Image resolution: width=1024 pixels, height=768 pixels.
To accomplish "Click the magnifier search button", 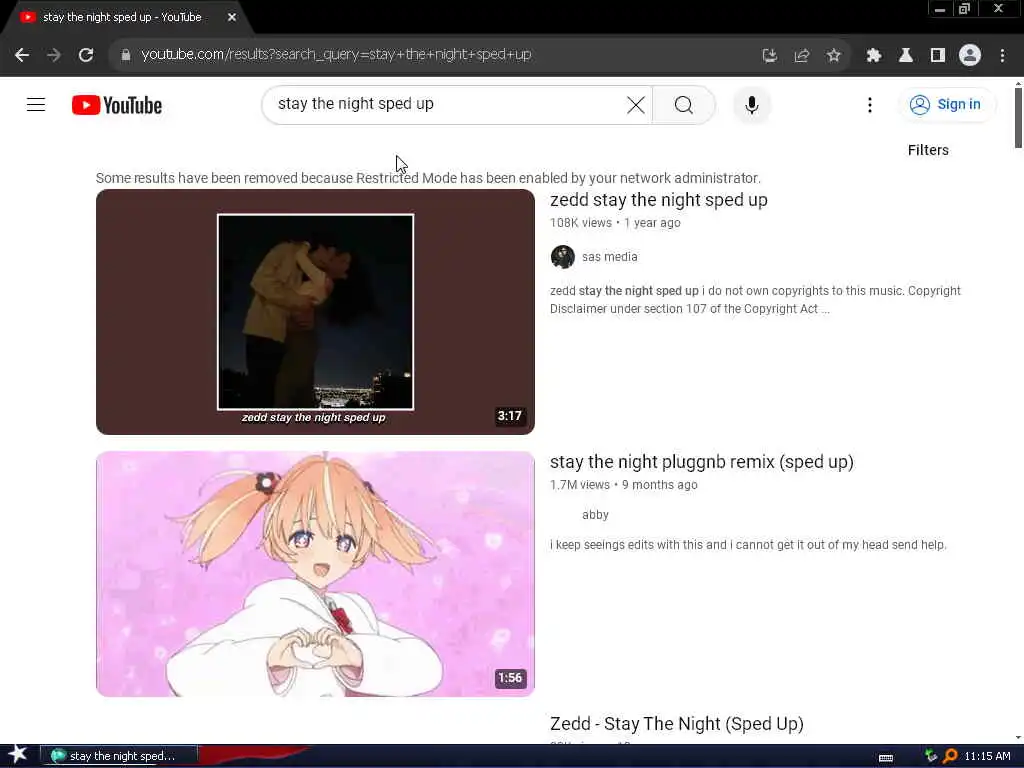I will pyautogui.click(x=684, y=104).
